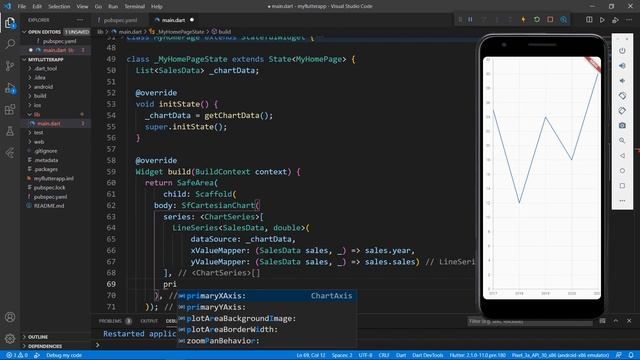
Task: Open the File menu
Action: tap(22, 6)
